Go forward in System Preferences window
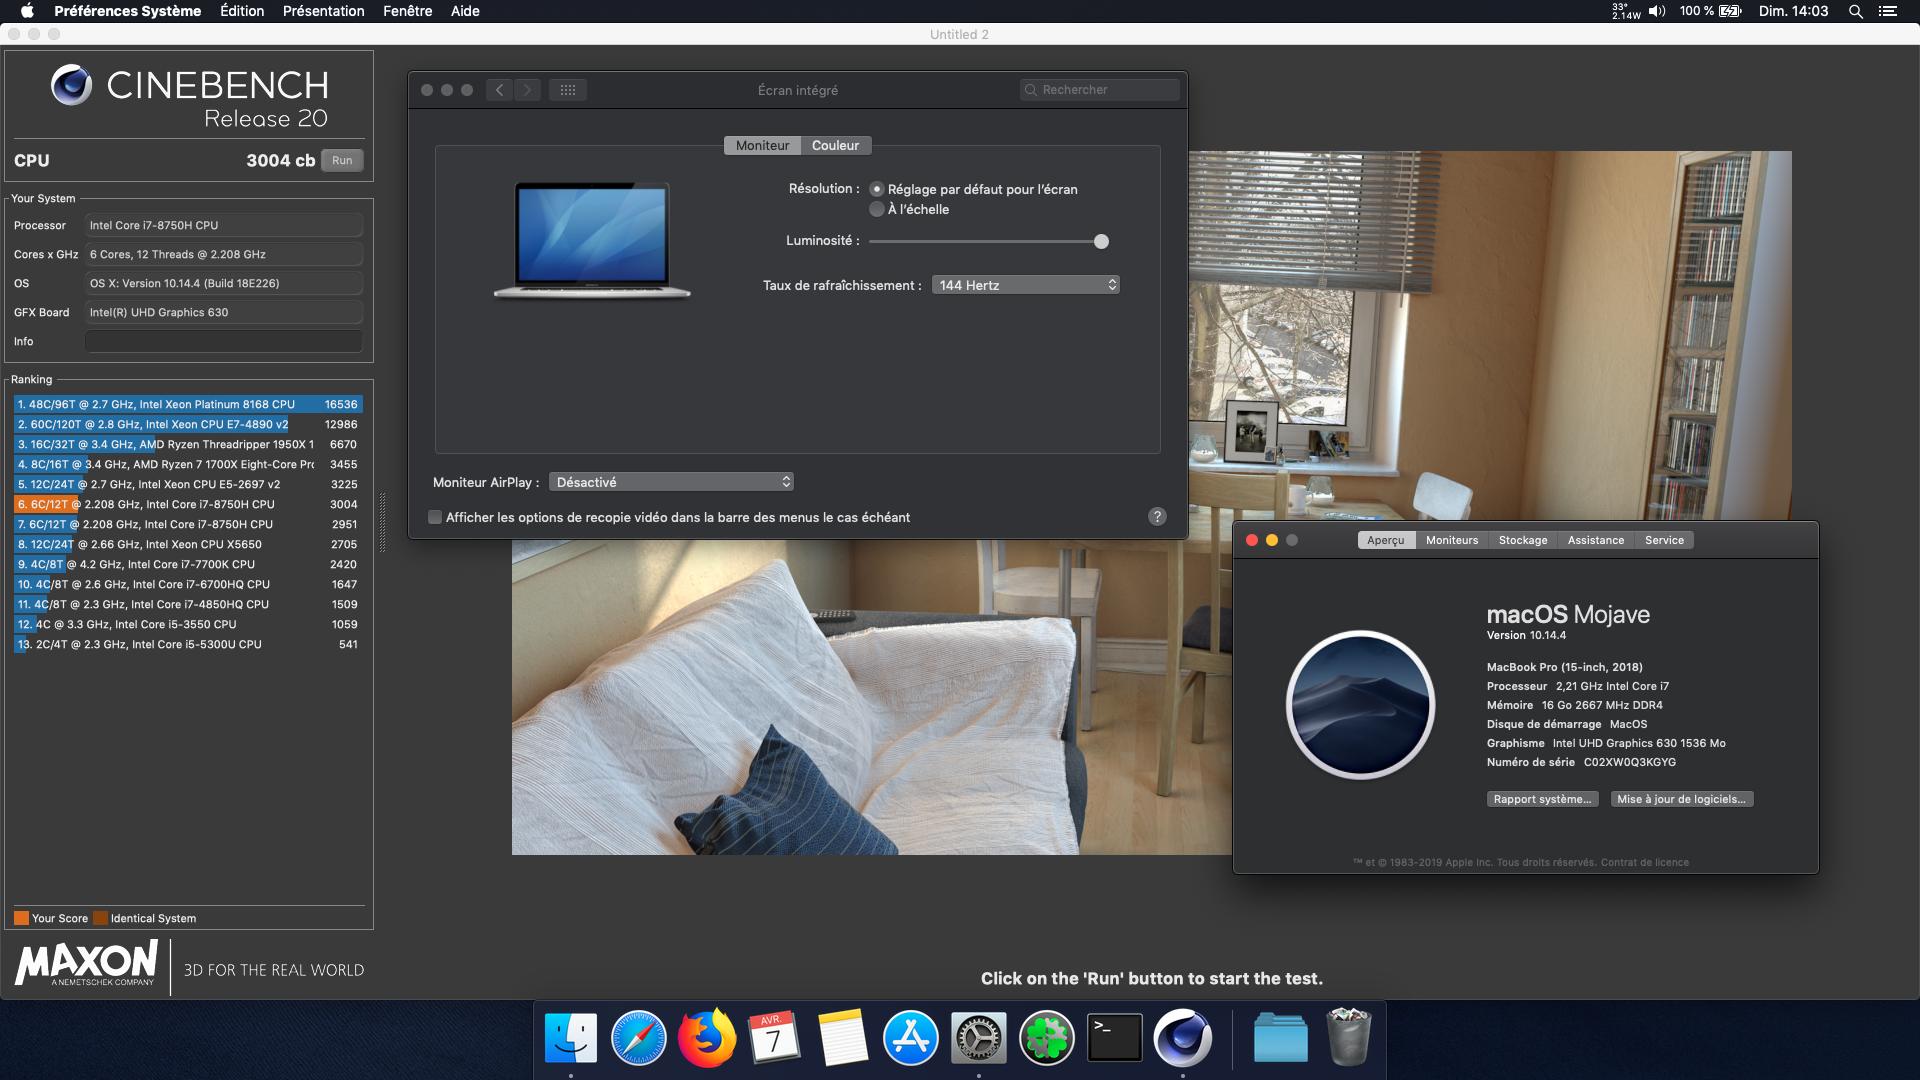 (528, 90)
